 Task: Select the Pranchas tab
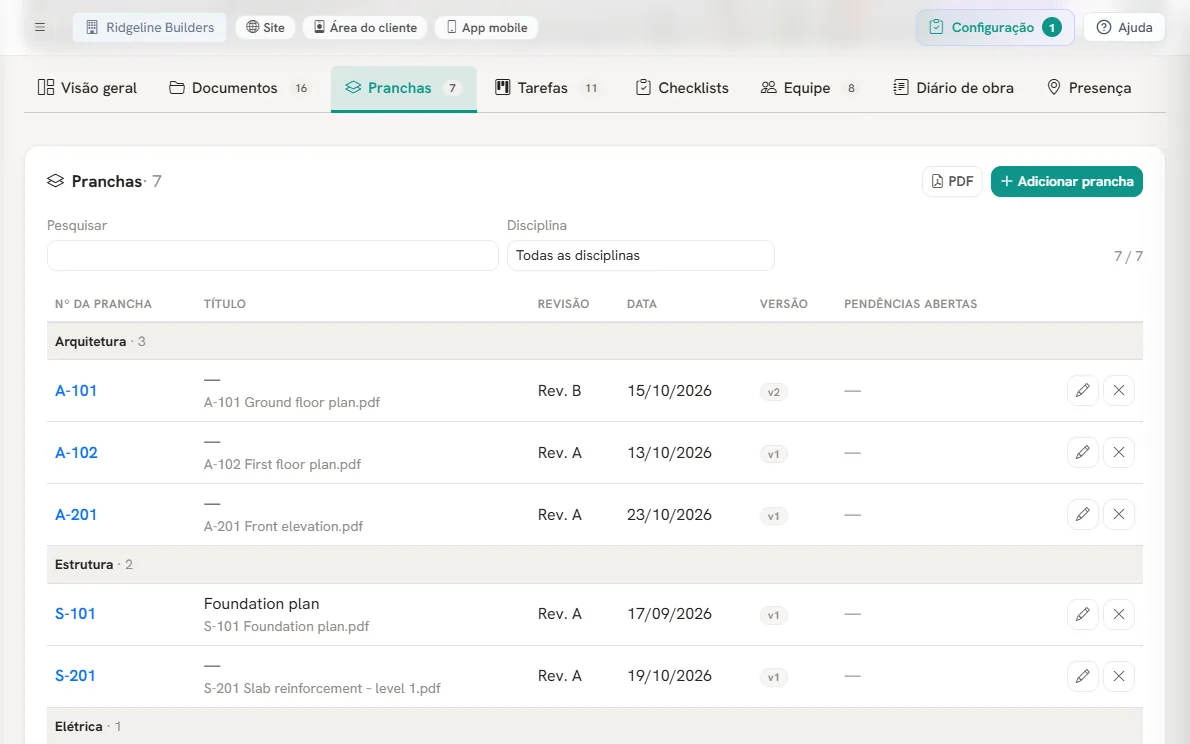404,88
